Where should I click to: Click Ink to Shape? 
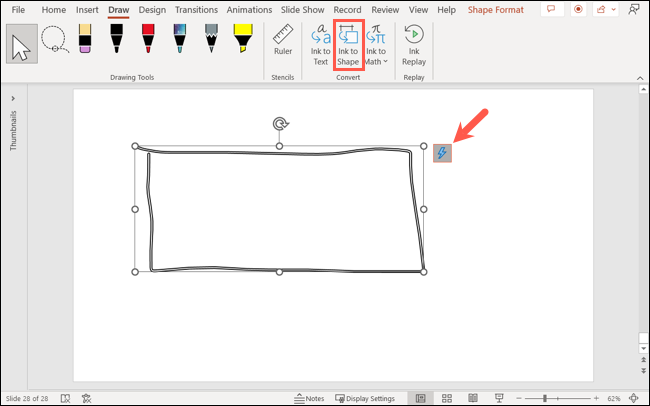click(x=348, y=45)
